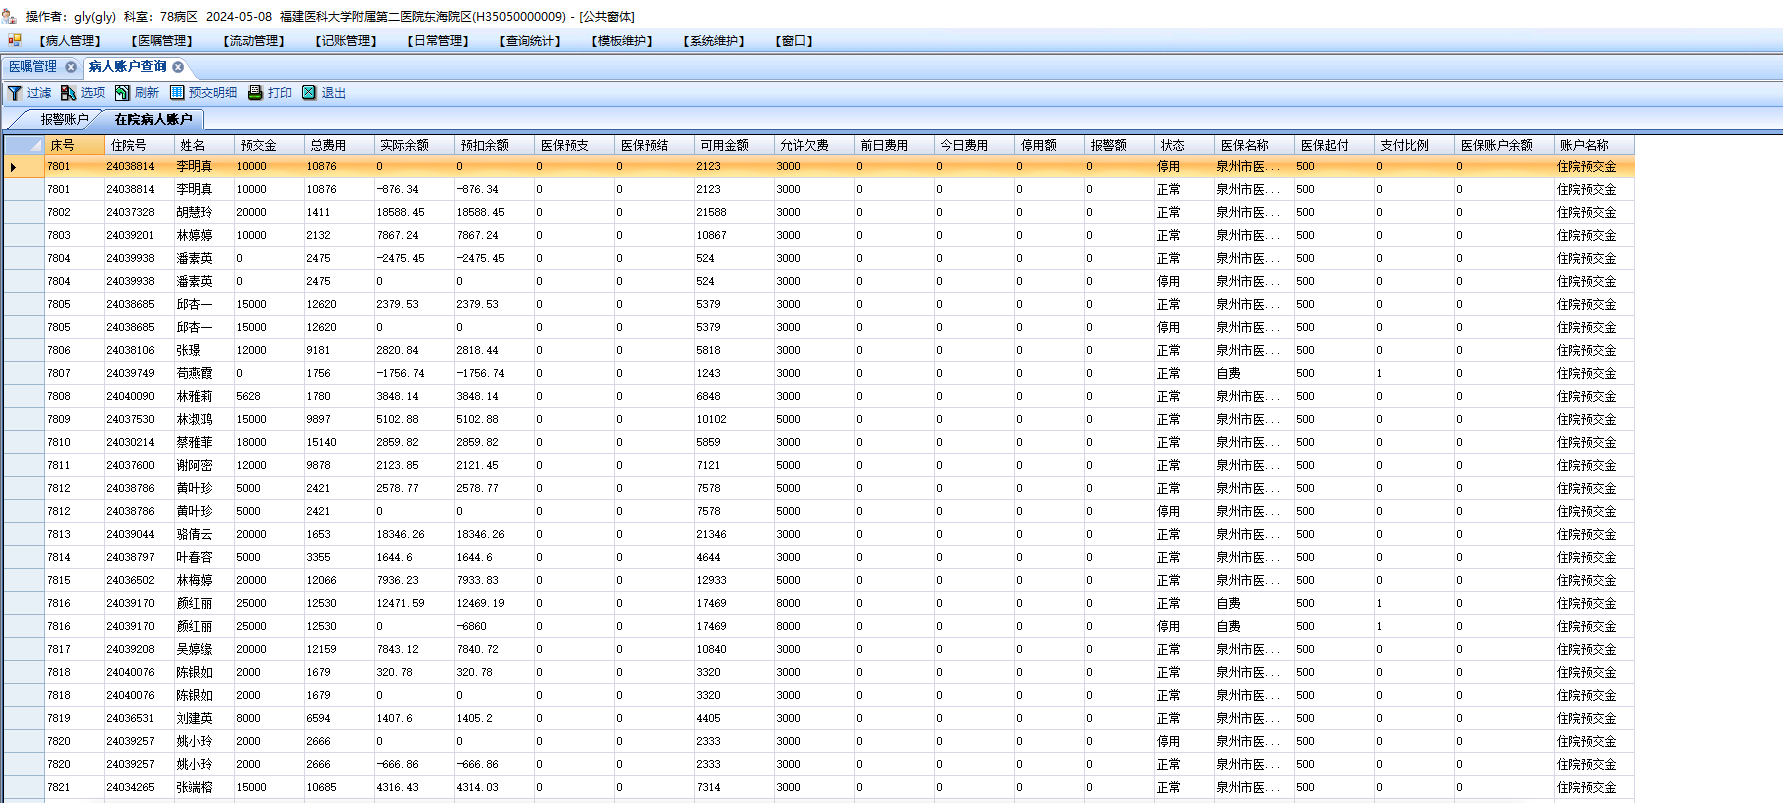Click the row selector for bed 7821
Image resolution: width=1783 pixels, height=803 pixels.
(24, 788)
